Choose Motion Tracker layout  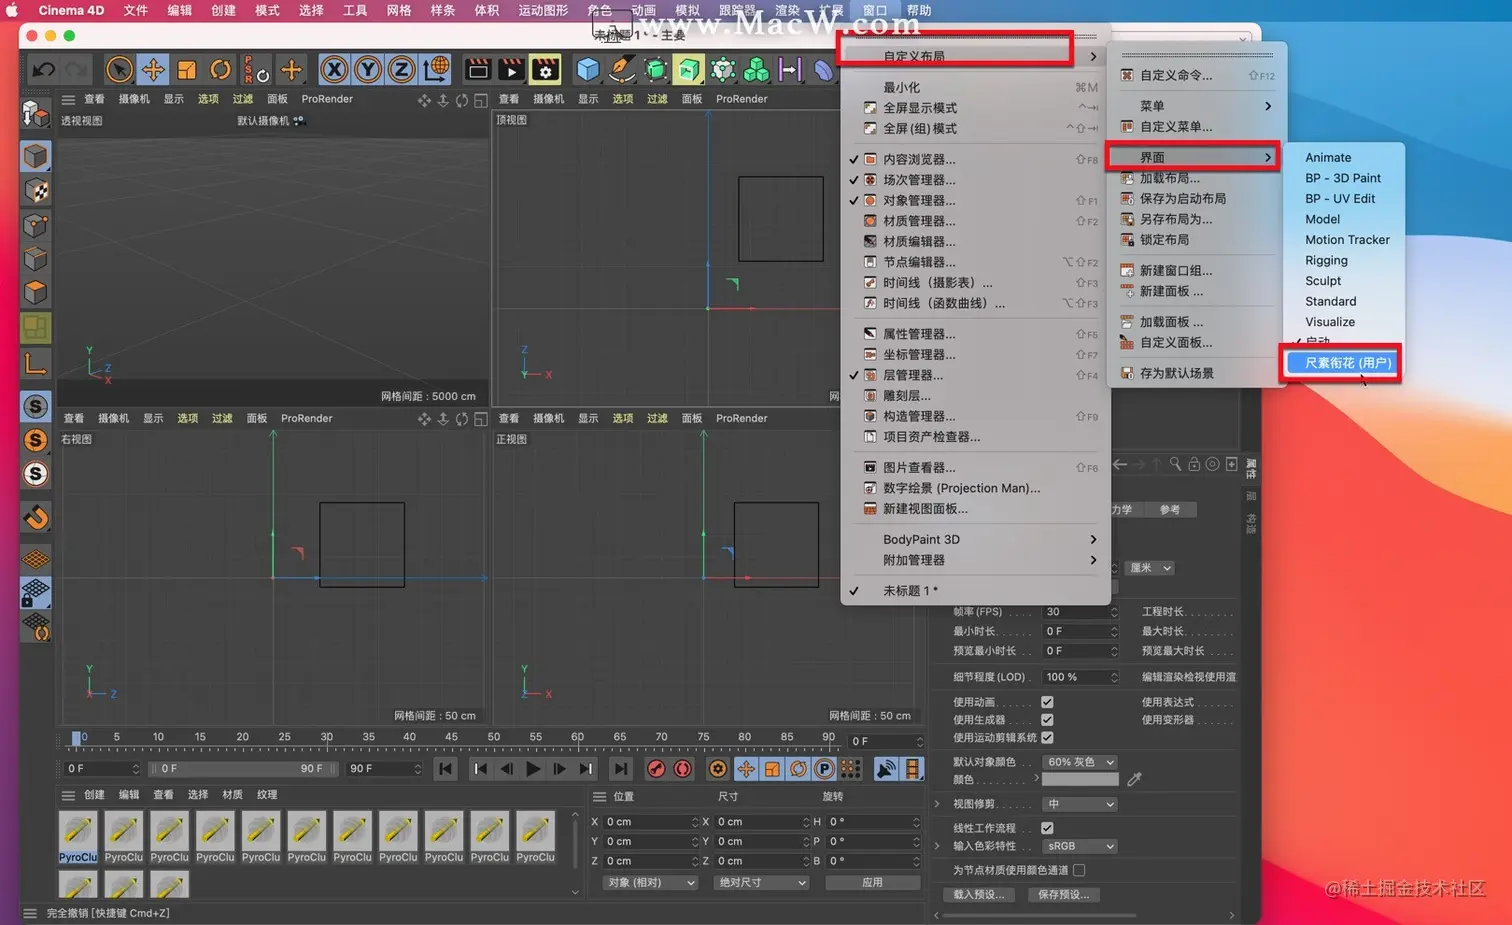[x=1347, y=240]
